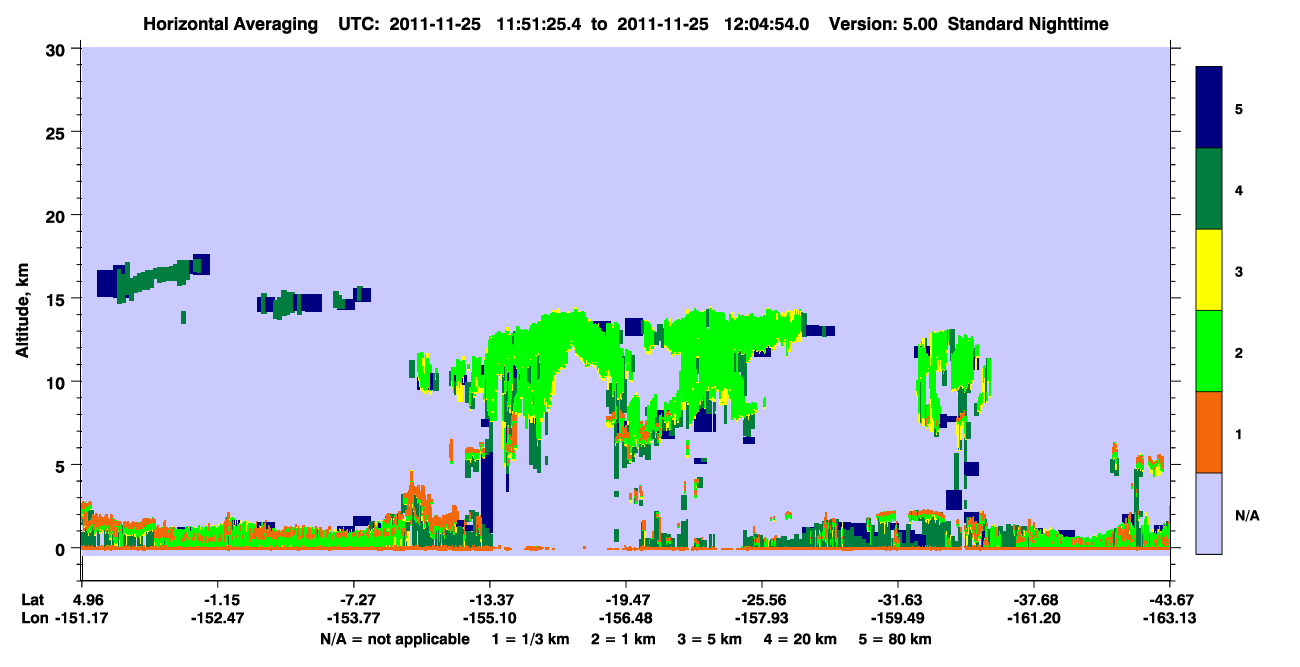Click 'N/A = not applicable' legend text
The width and height of the screenshot is (1300, 667).
(x=394, y=639)
